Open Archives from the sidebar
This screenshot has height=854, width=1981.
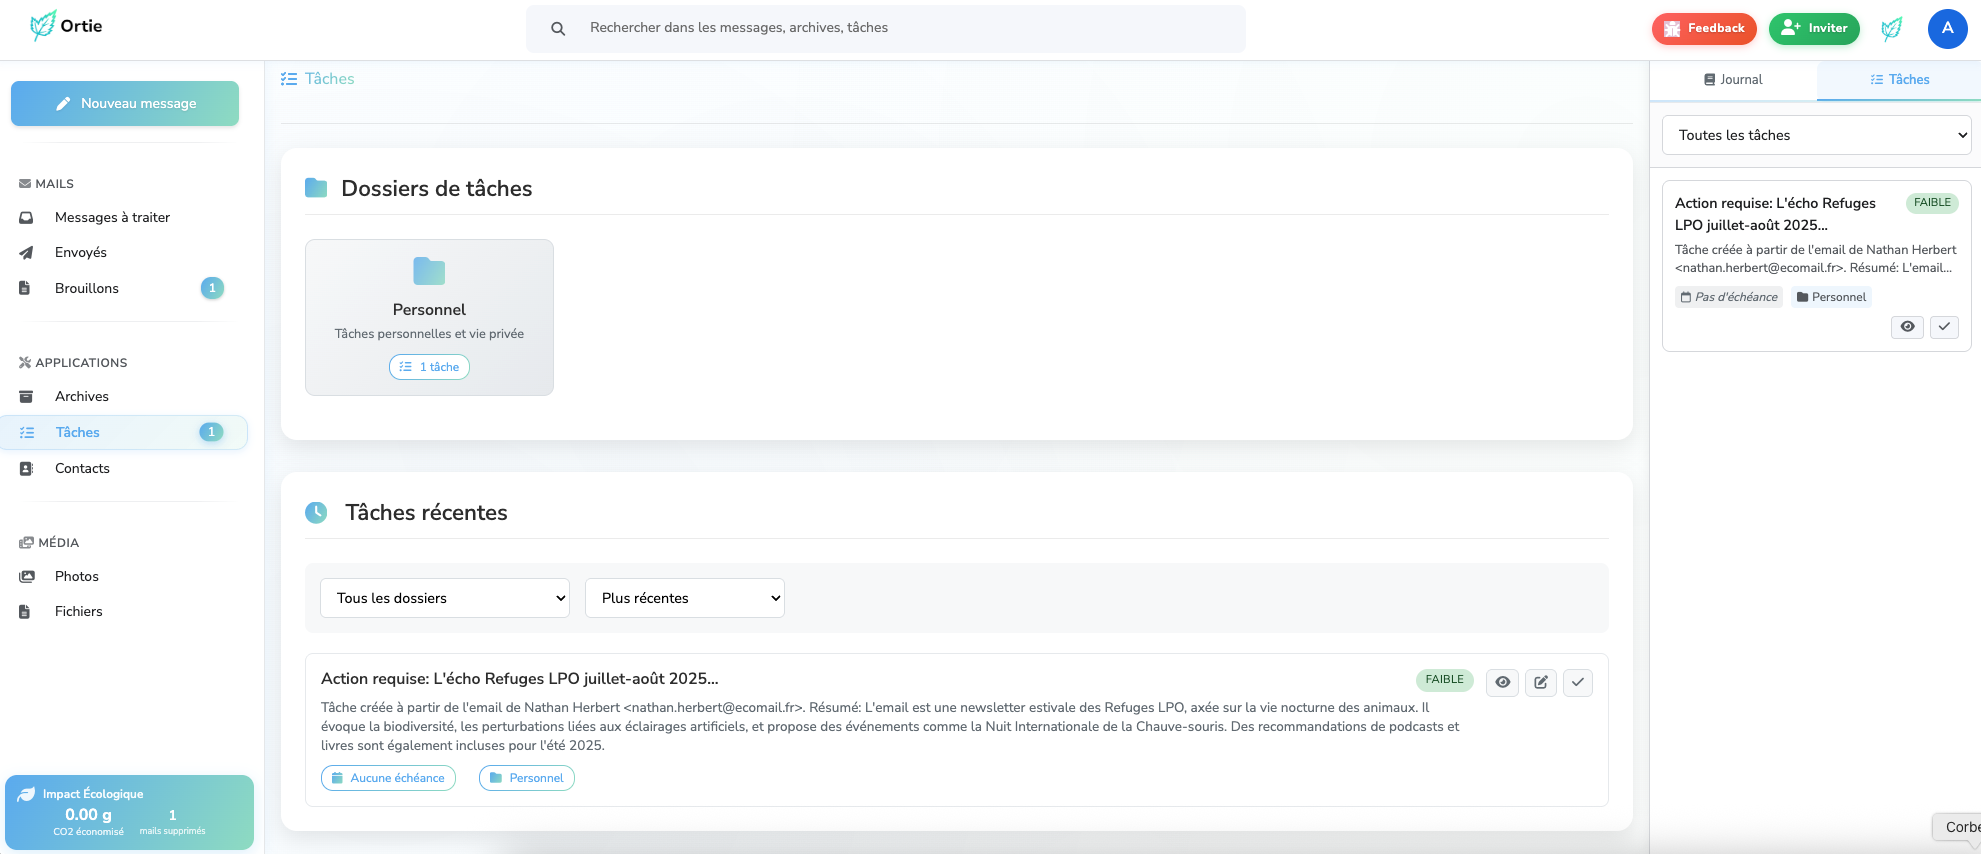pos(82,397)
